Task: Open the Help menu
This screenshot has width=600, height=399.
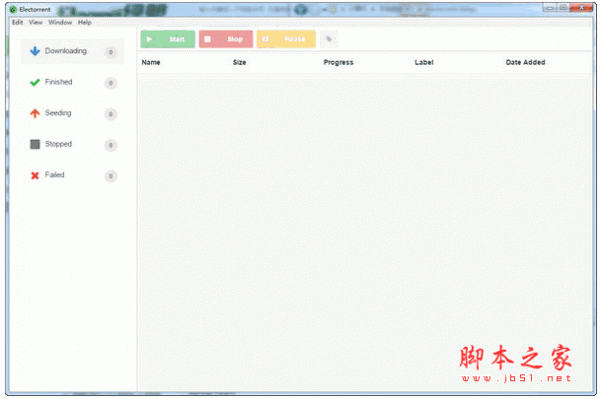Action: 85,22
